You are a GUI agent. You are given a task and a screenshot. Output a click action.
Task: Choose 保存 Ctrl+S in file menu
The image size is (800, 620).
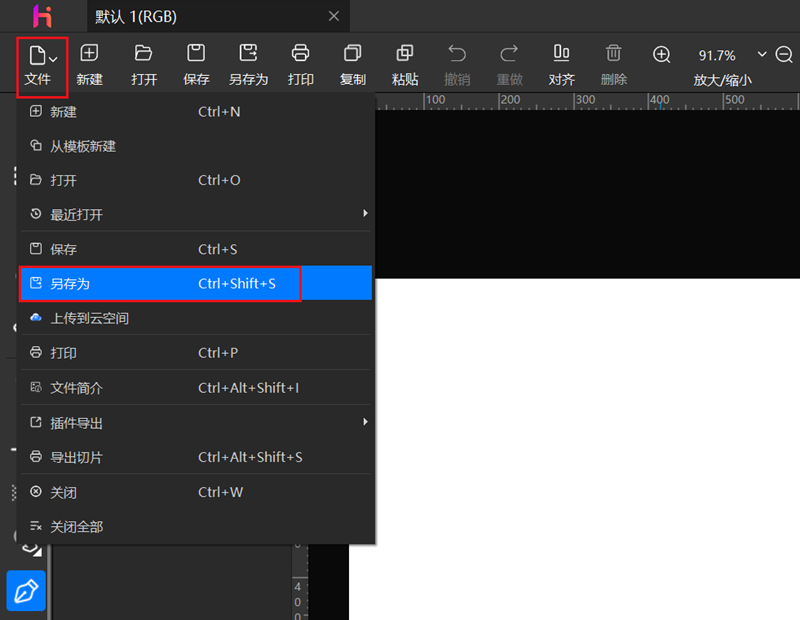(x=196, y=249)
